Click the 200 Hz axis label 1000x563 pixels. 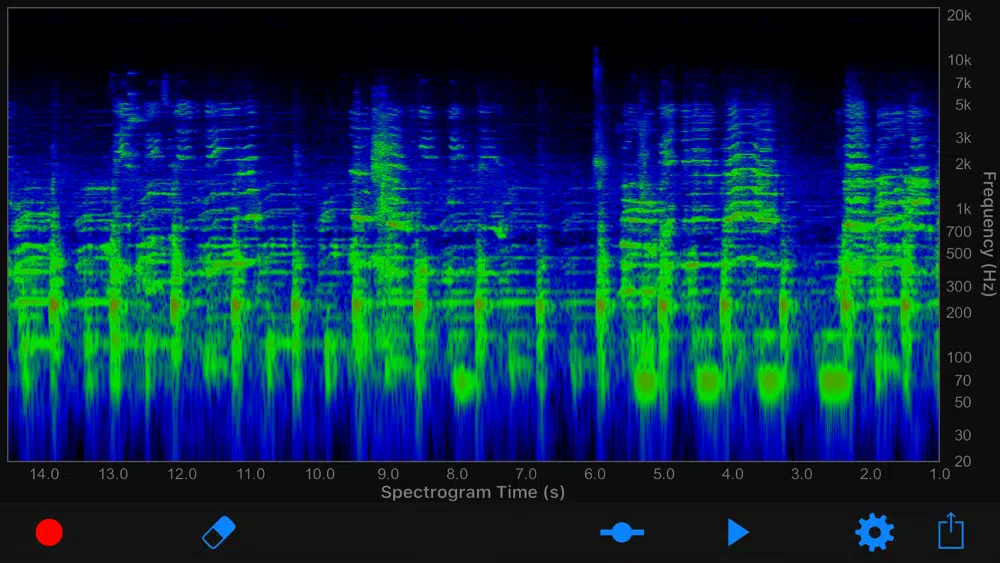[959, 312]
